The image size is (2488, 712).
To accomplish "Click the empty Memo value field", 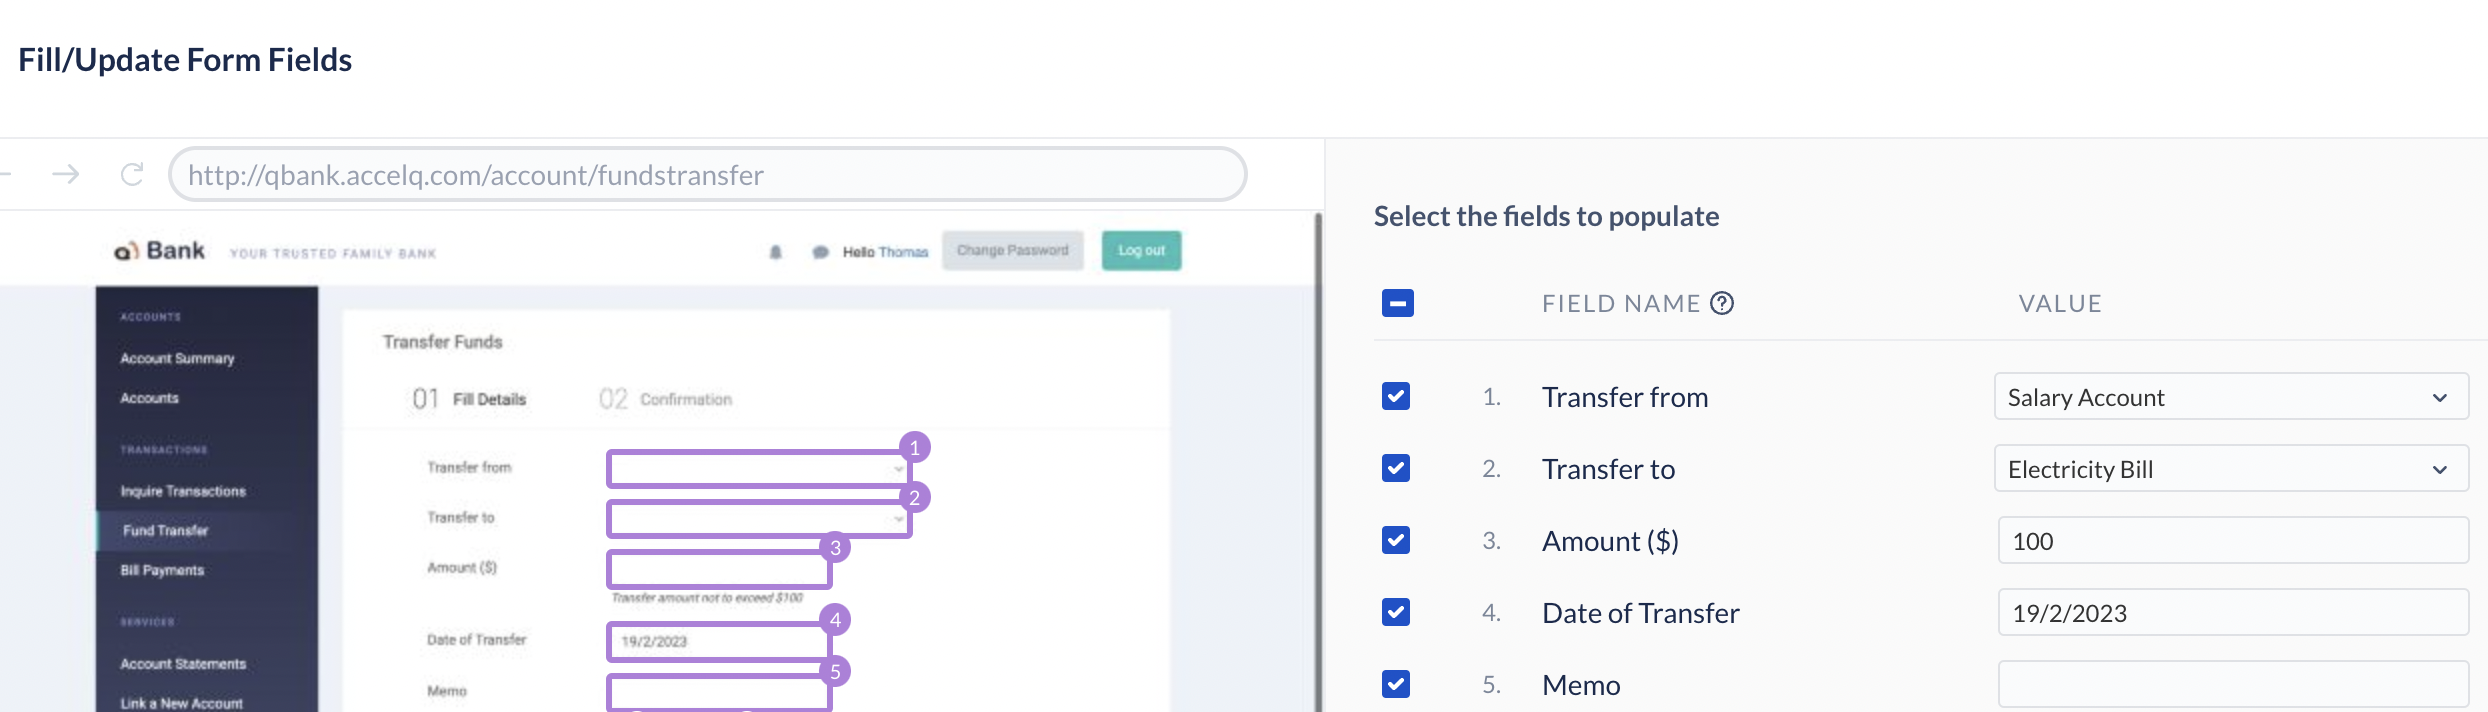I will pyautogui.click(x=2233, y=685).
